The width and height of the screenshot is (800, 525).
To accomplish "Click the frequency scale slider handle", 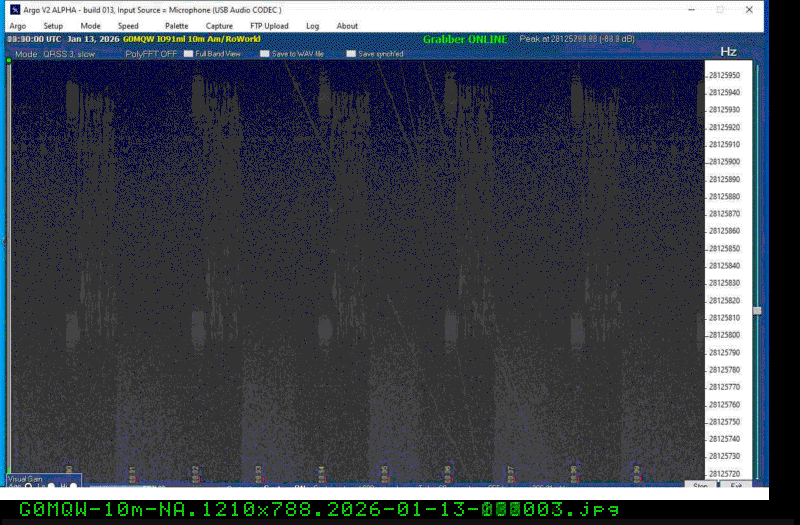I will [x=757, y=311].
